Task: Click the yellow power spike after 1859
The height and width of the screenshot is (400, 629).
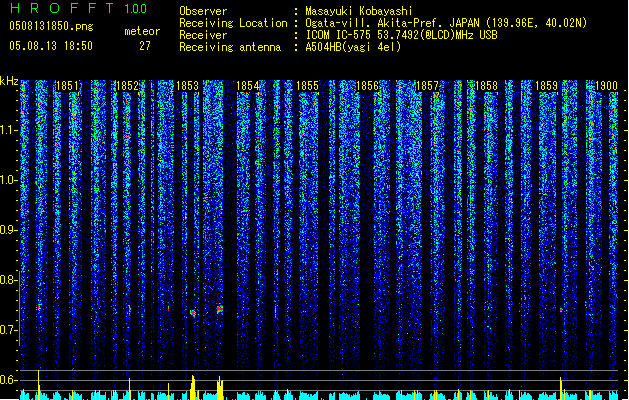Action: coord(561,388)
